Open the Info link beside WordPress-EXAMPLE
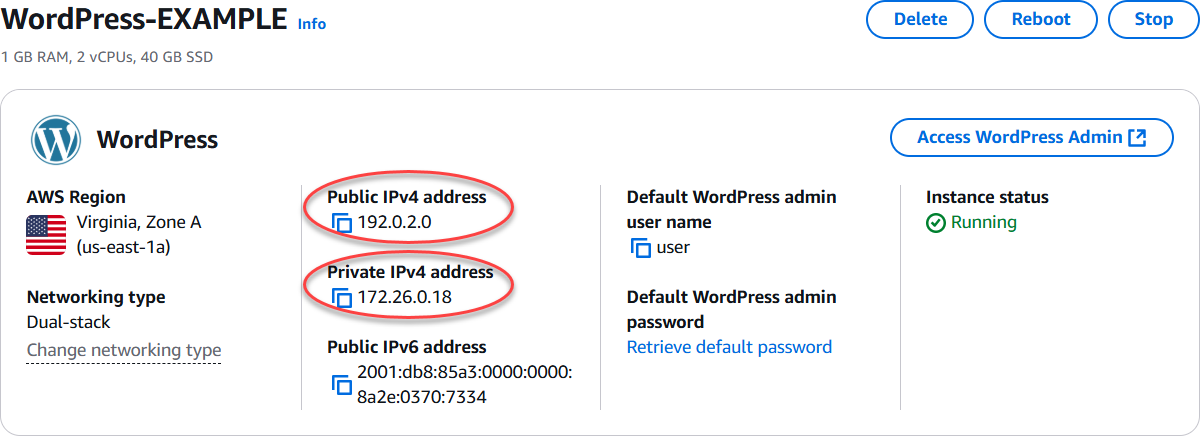The image size is (1200, 436). (312, 24)
